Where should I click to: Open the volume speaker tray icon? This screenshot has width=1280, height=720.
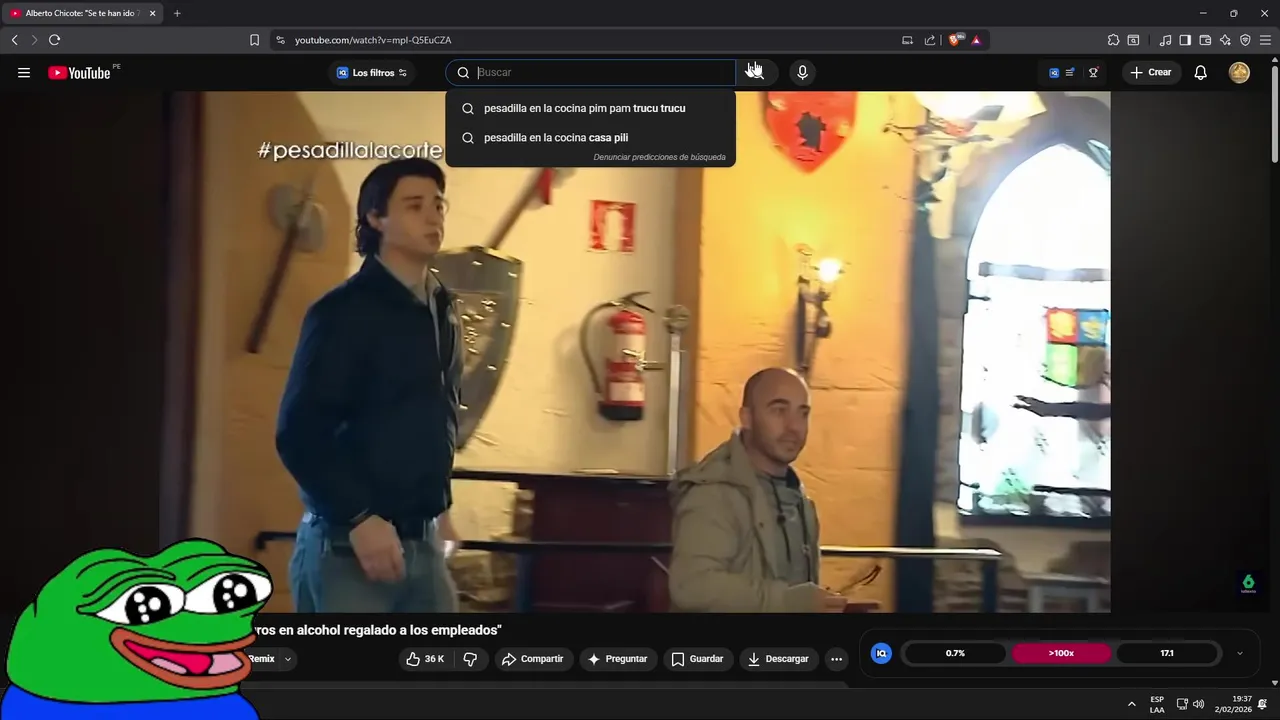pyautogui.click(x=1198, y=704)
